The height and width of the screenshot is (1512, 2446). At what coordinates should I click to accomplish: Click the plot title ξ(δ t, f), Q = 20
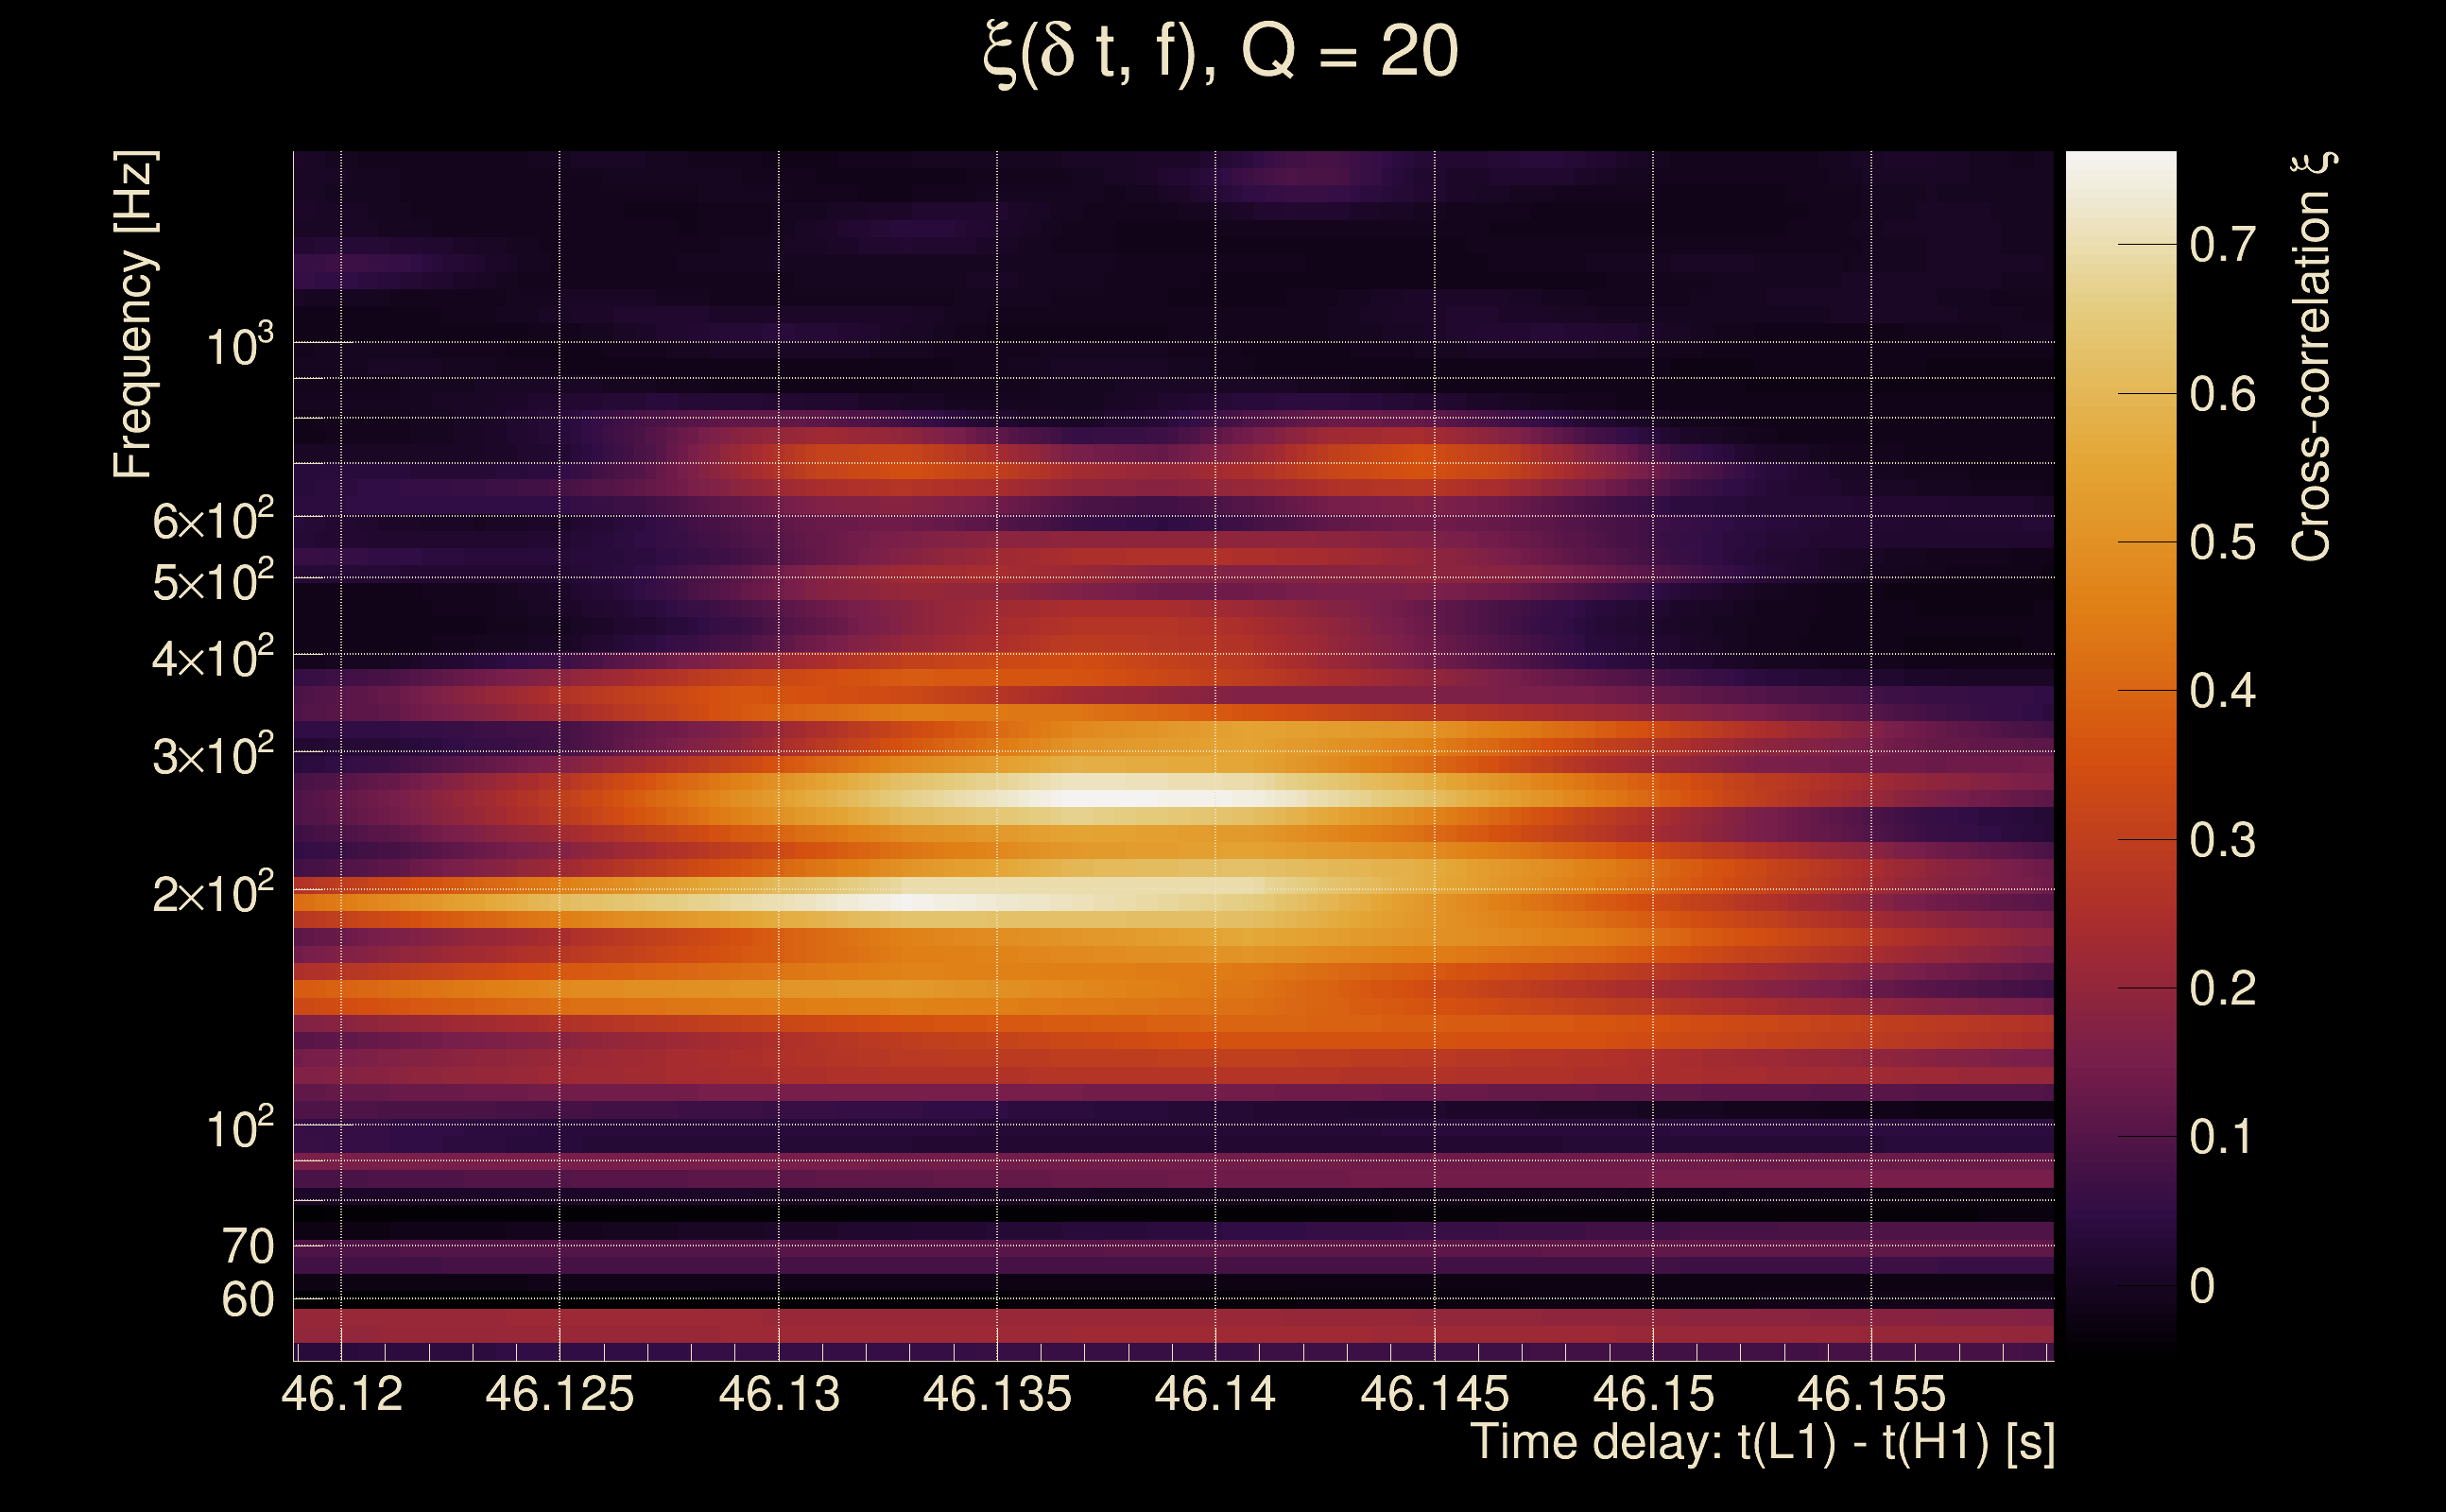(x=1221, y=52)
